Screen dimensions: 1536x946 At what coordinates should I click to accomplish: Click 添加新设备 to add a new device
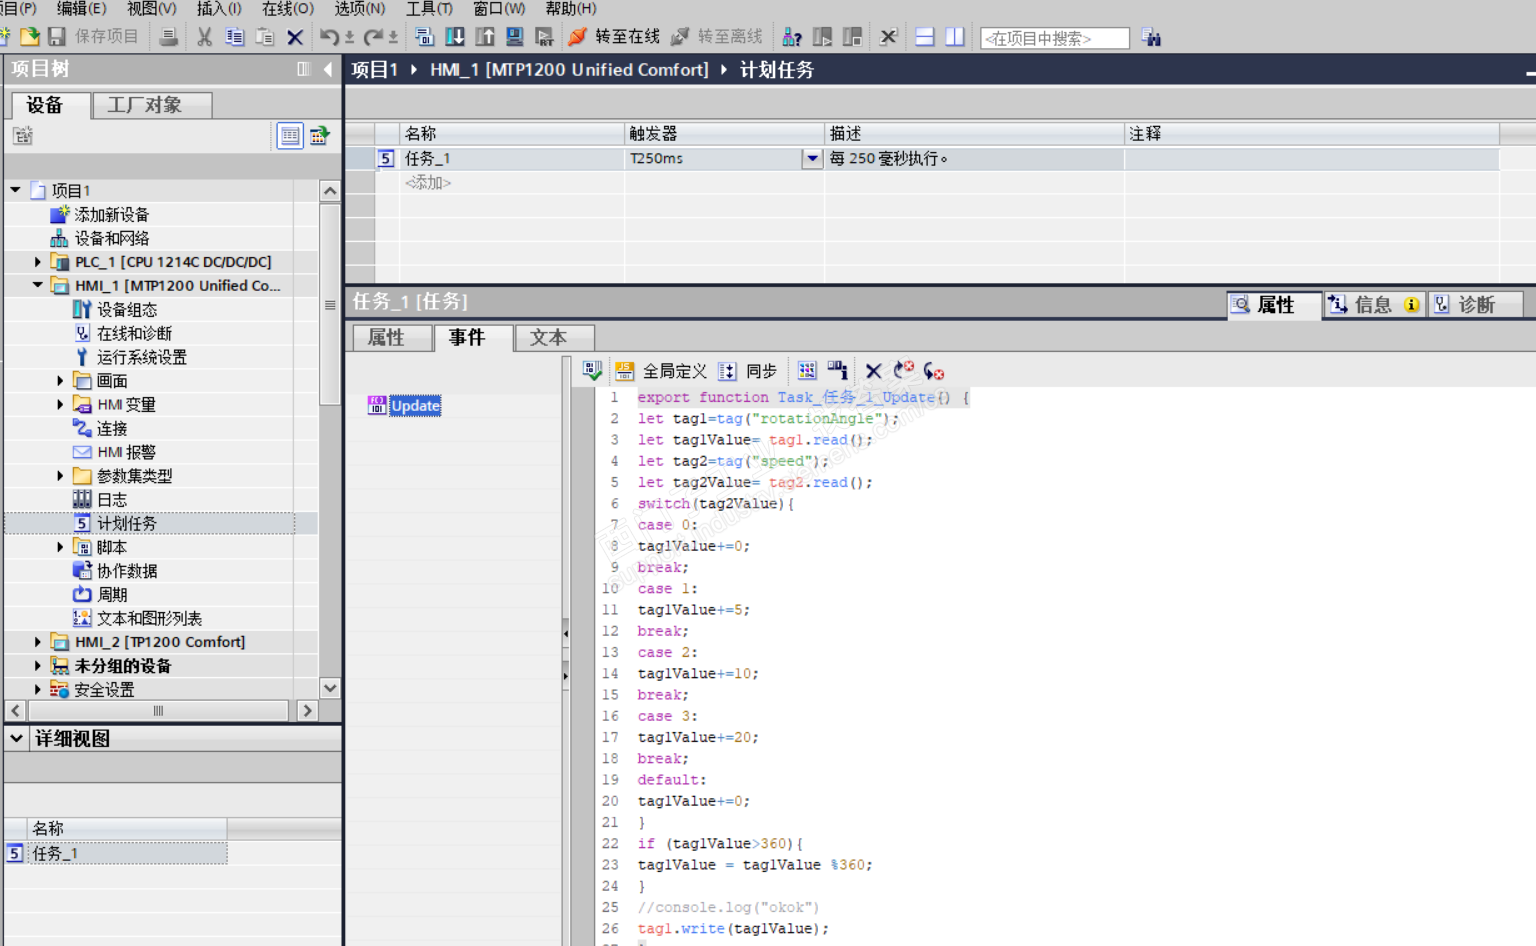111,215
